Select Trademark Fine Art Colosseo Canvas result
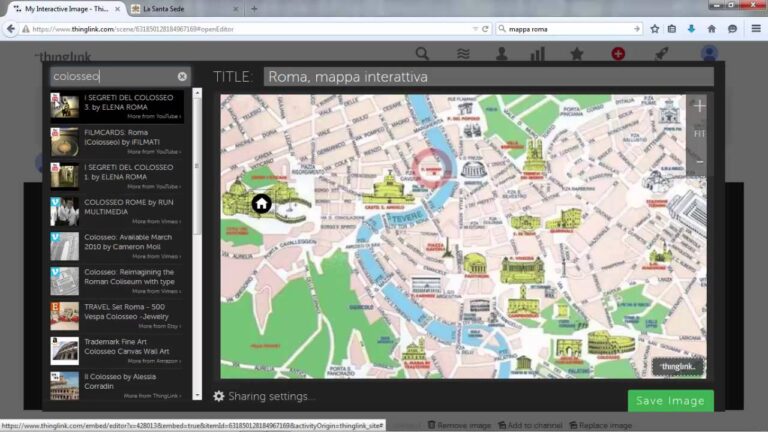Image resolution: width=768 pixels, height=432 pixels. pyautogui.click(x=117, y=351)
